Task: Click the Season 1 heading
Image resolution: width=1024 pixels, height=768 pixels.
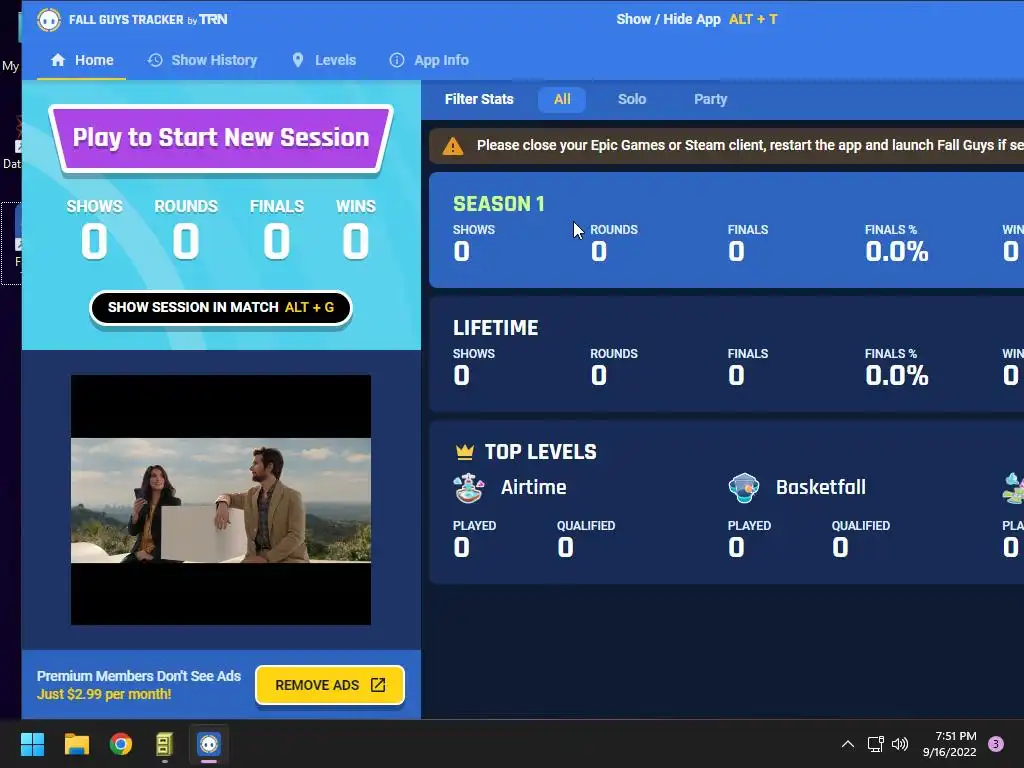Action: point(499,204)
